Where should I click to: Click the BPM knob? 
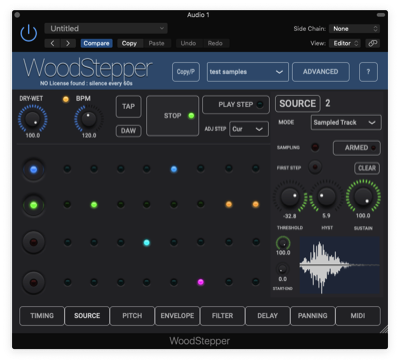tap(89, 119)
